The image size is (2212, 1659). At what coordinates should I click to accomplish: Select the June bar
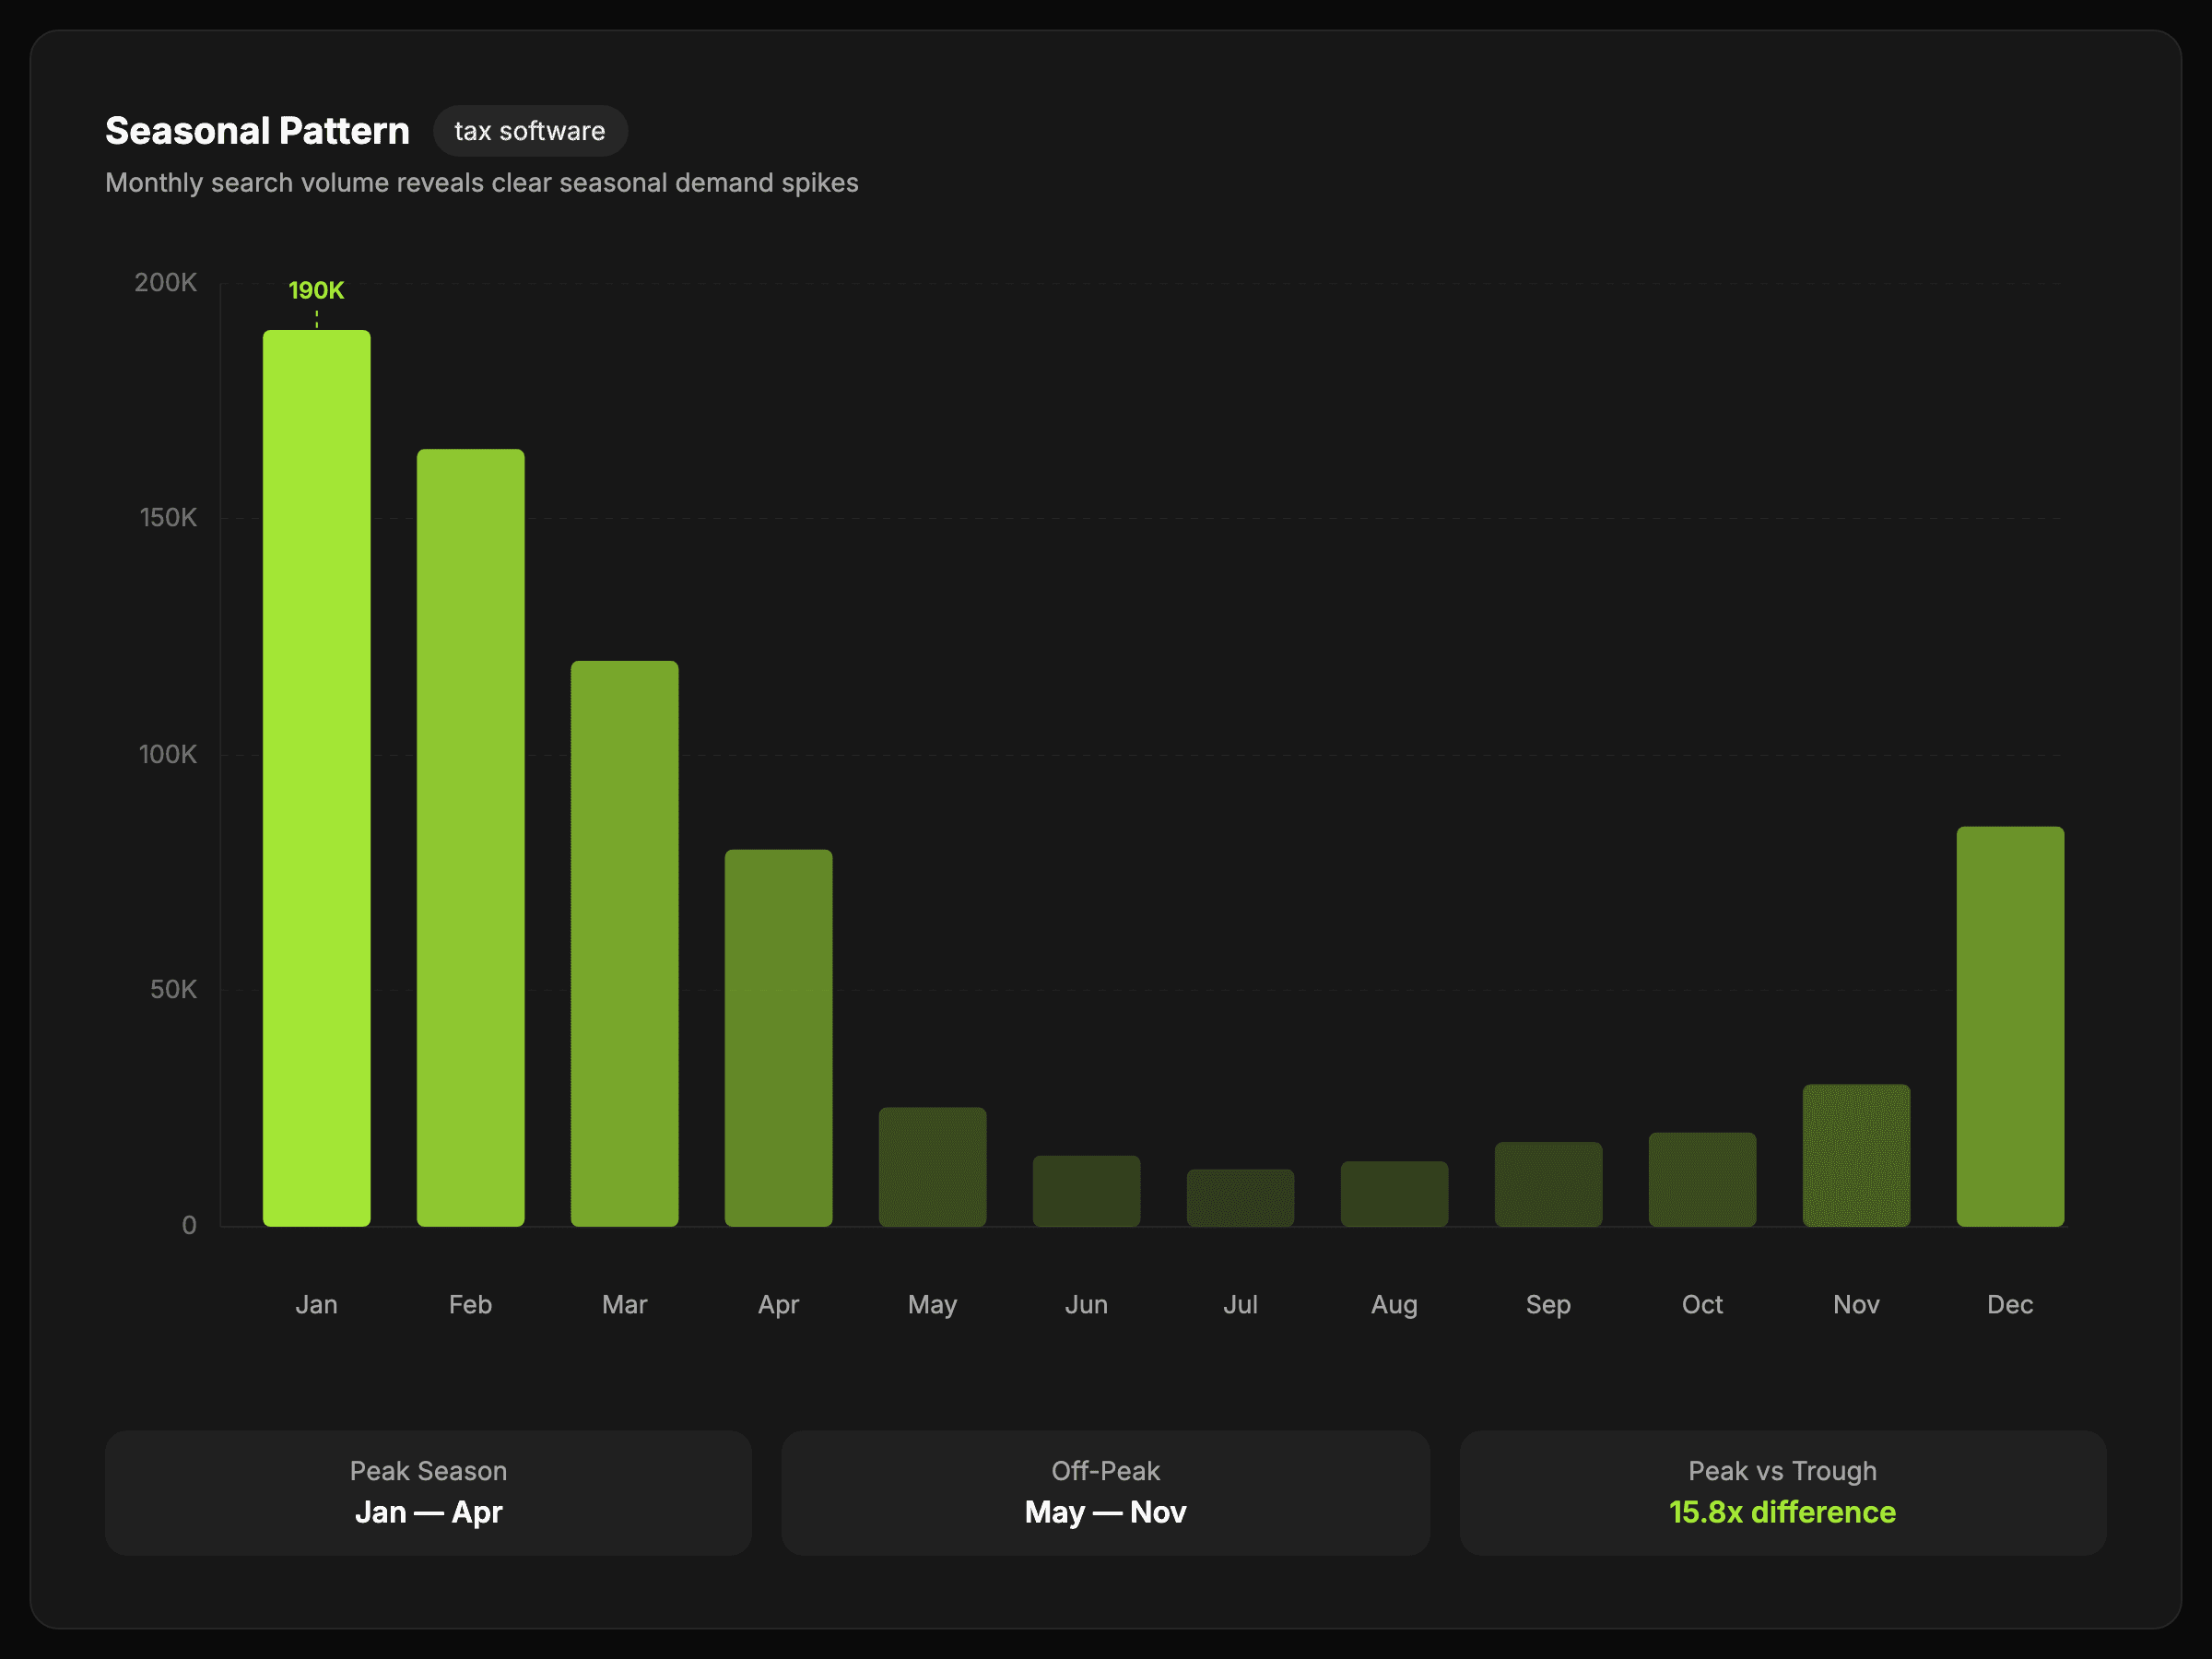pos(1086,1191)
